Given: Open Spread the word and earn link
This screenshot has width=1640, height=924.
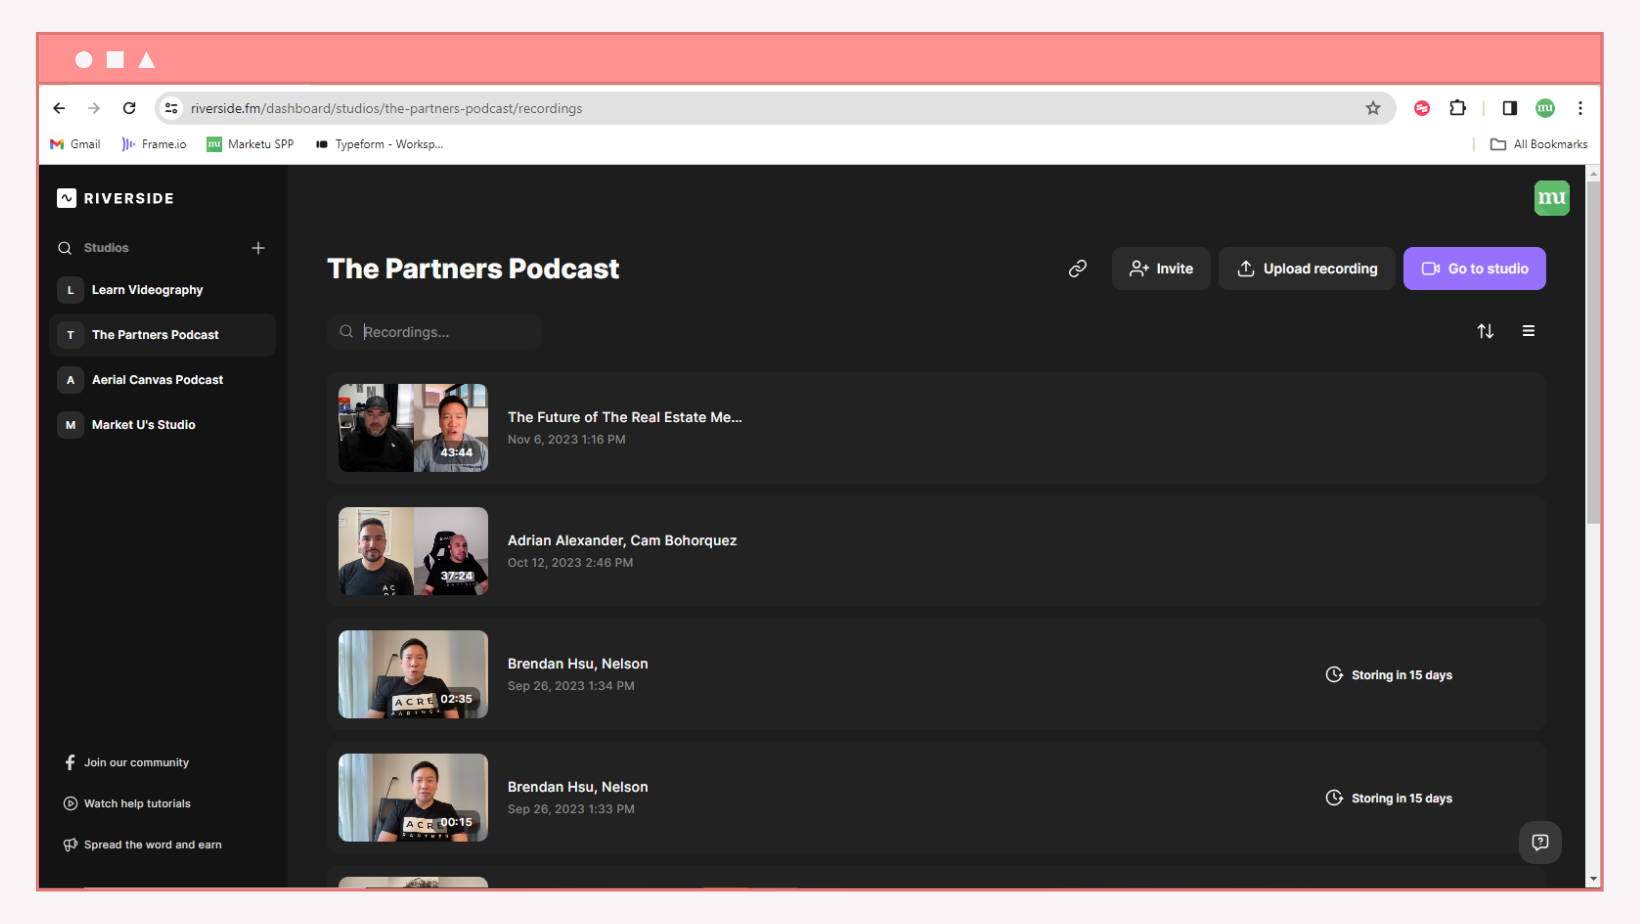Looking at the screenshot, I should point(143,845).
